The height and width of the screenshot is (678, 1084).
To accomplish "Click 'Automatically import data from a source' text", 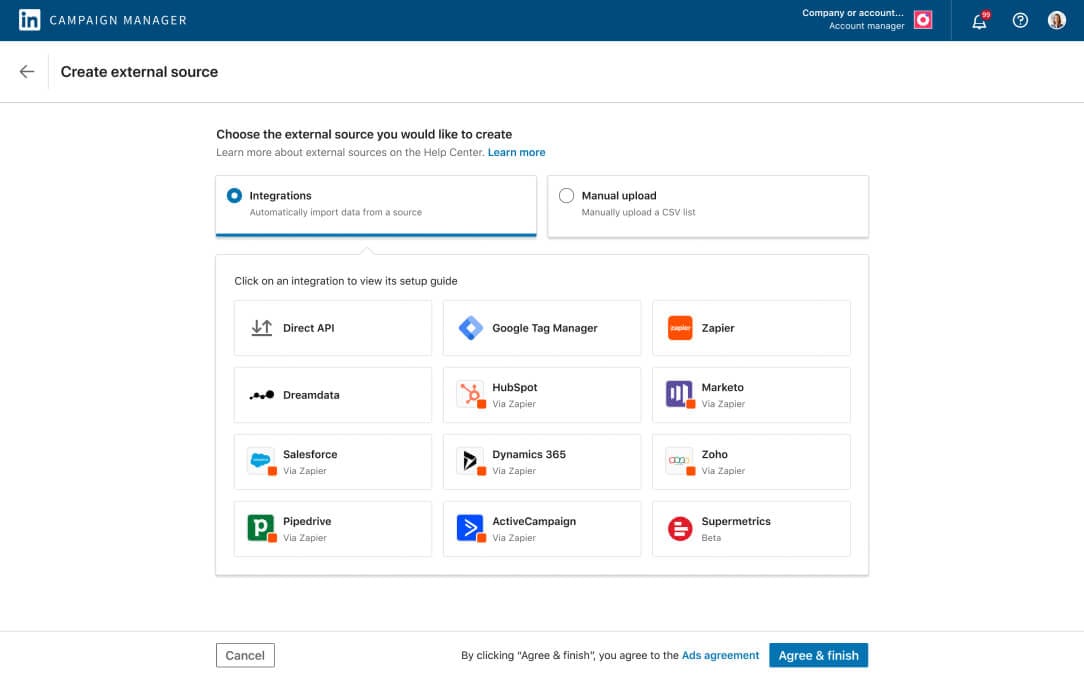I will (335, 213).
